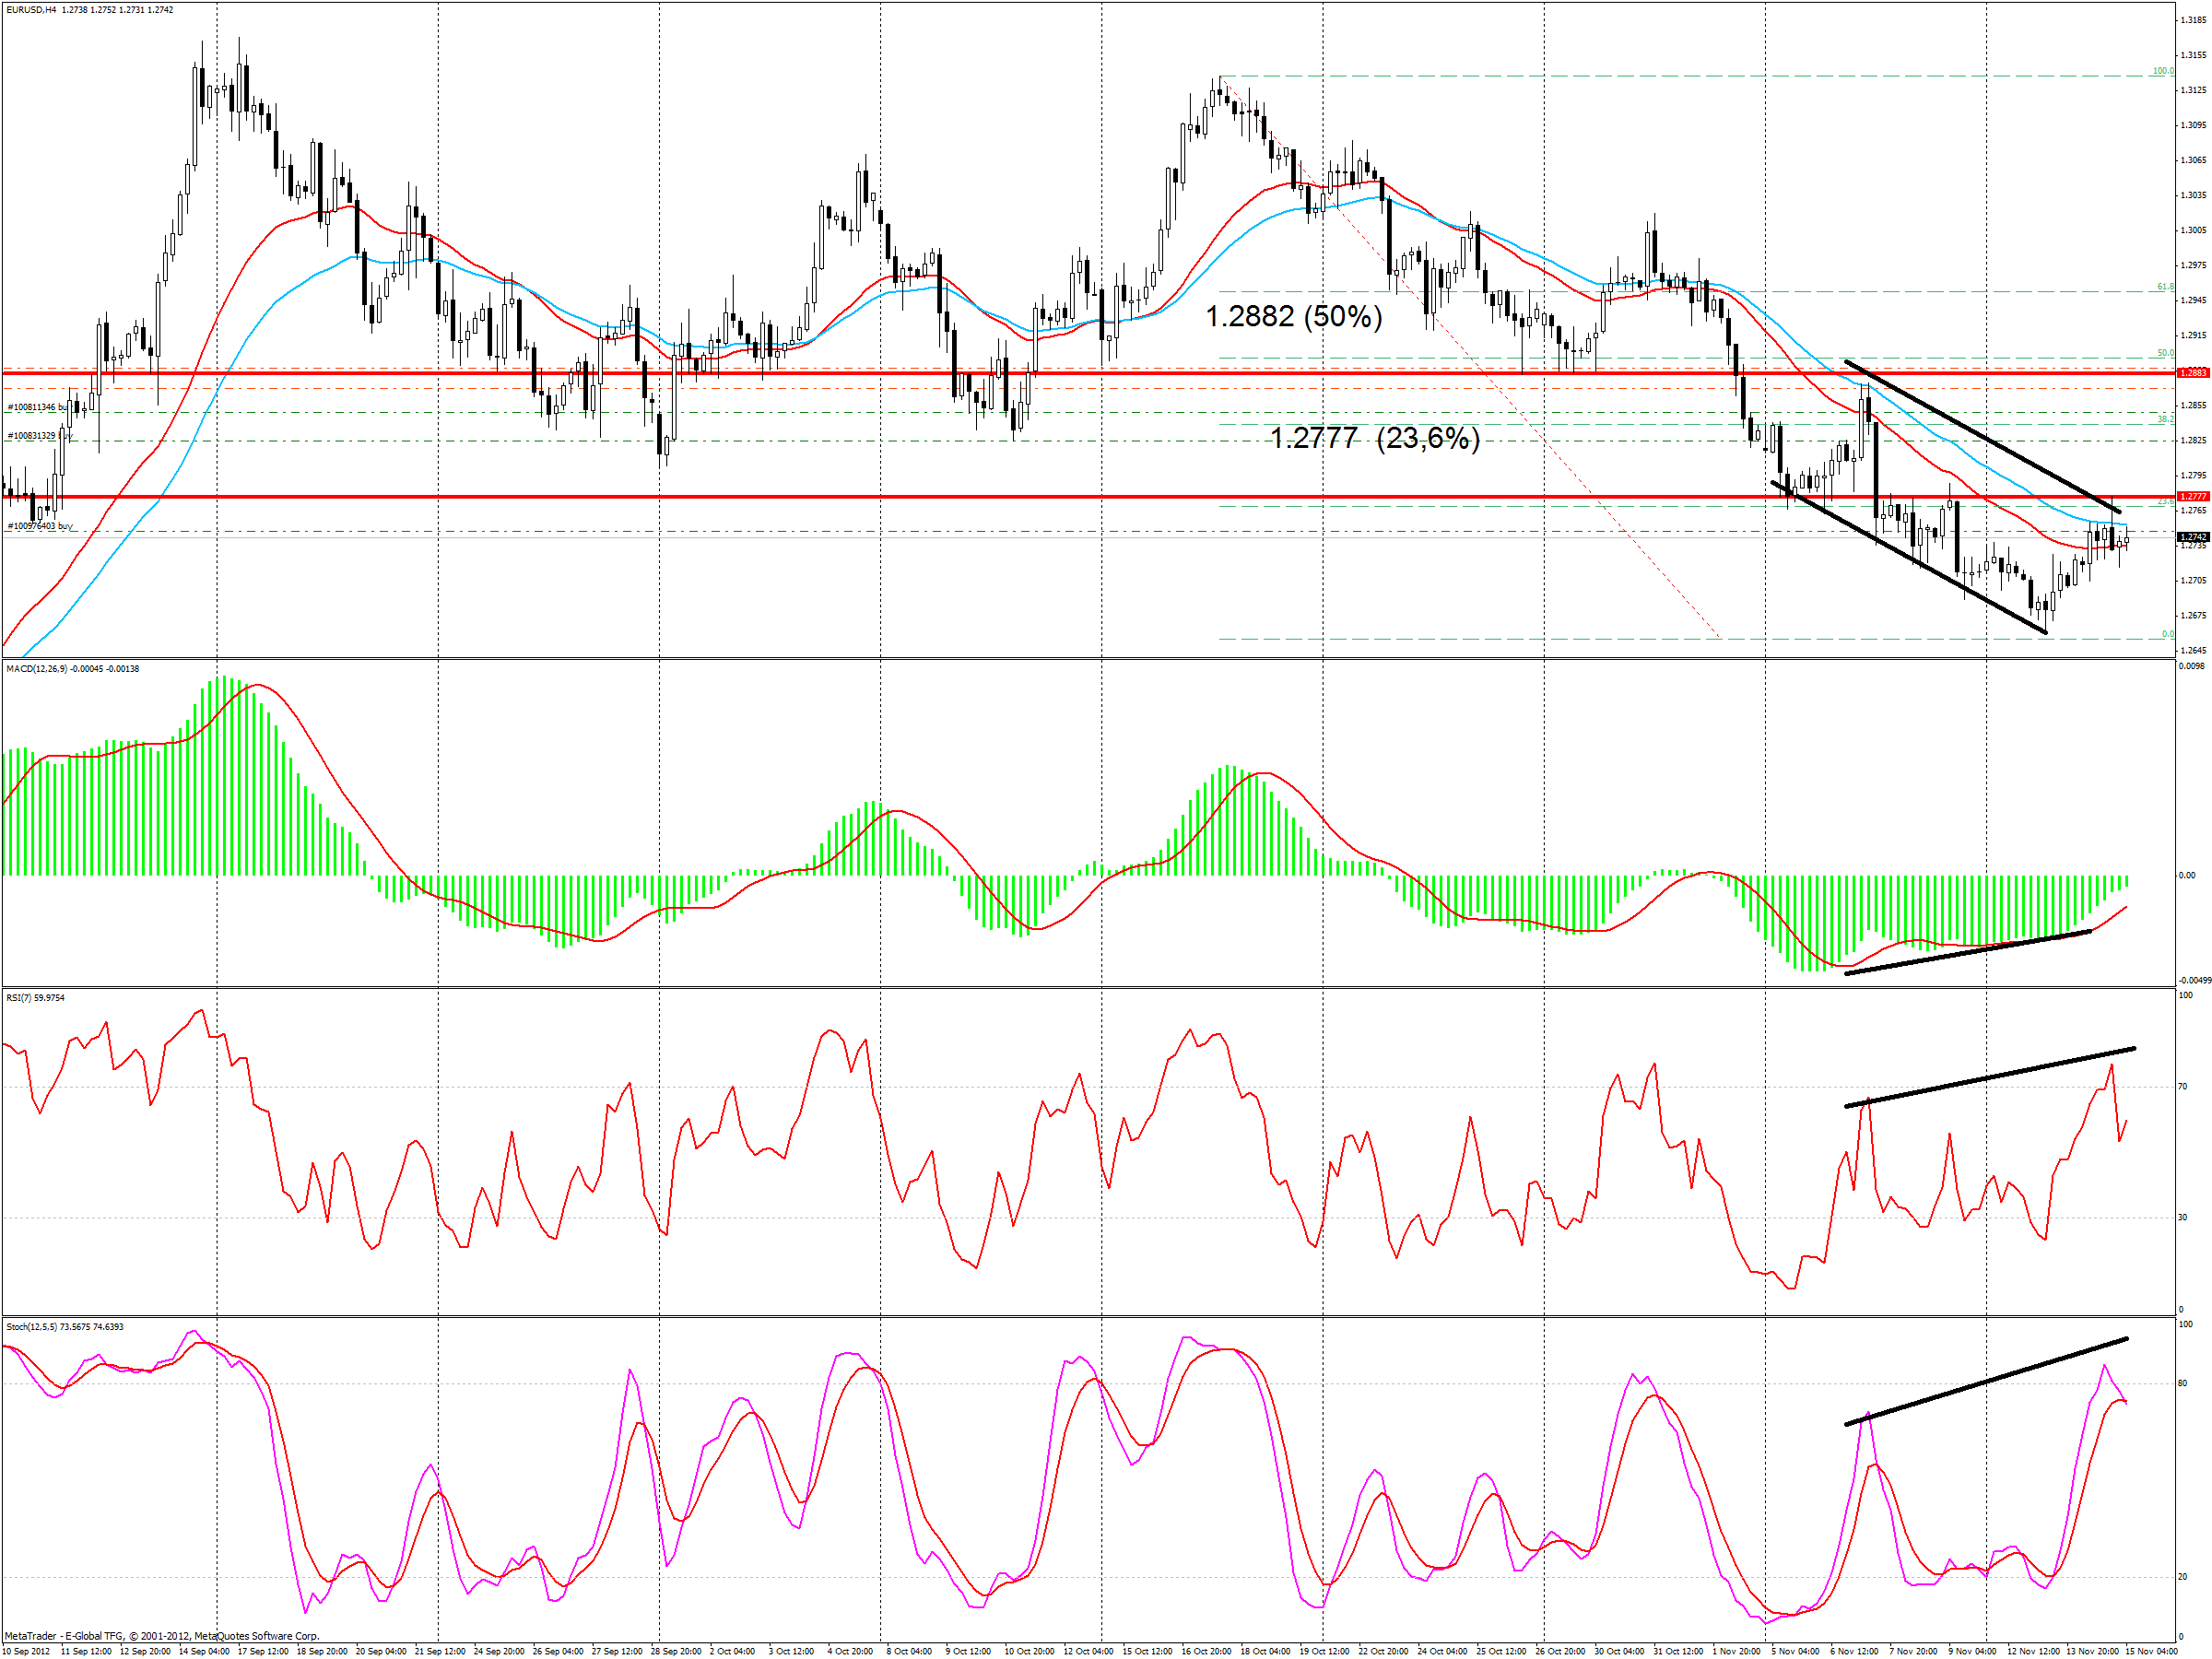Click the '10 Sep 2012' date on time axis
This screenshot has width=2212, height=1659.
pyautogui.click(x=27, y=1651)
